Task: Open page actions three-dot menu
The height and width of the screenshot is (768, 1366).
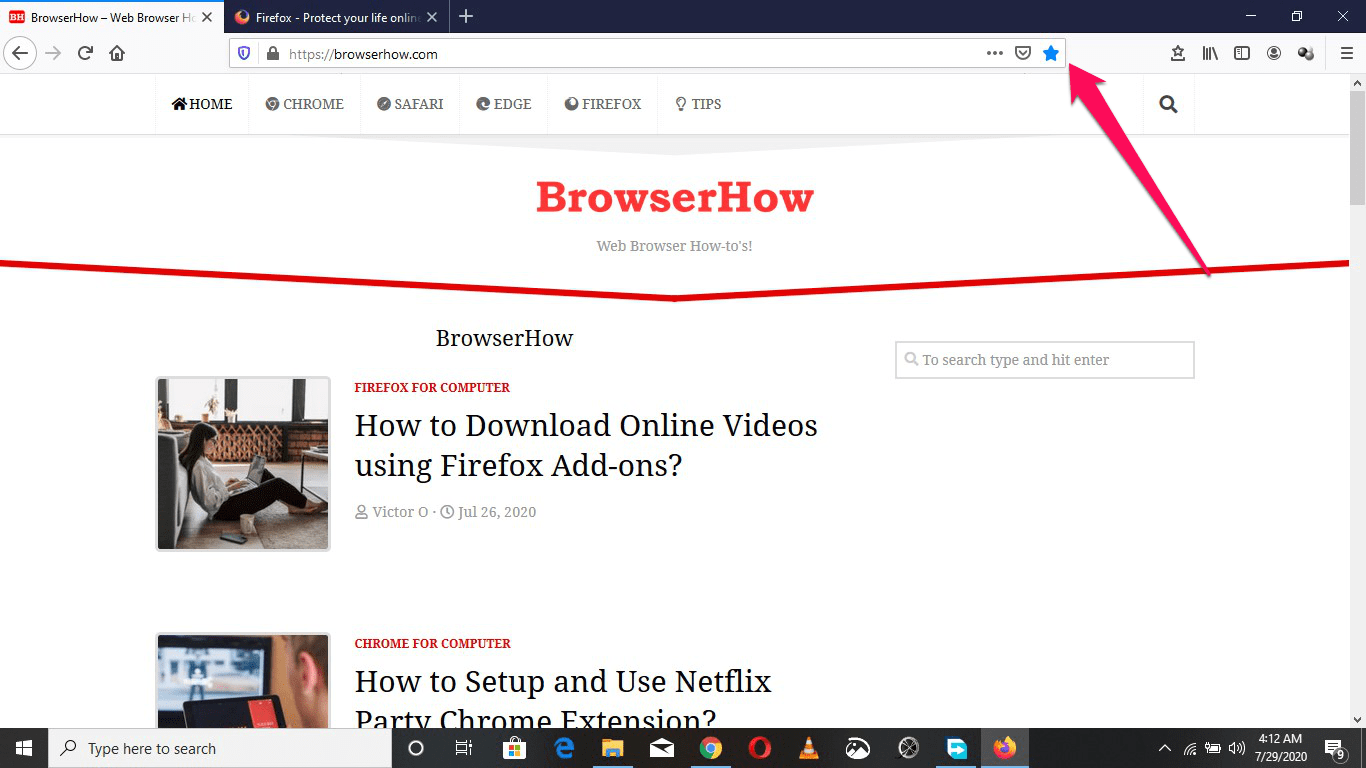Action: 994,54
